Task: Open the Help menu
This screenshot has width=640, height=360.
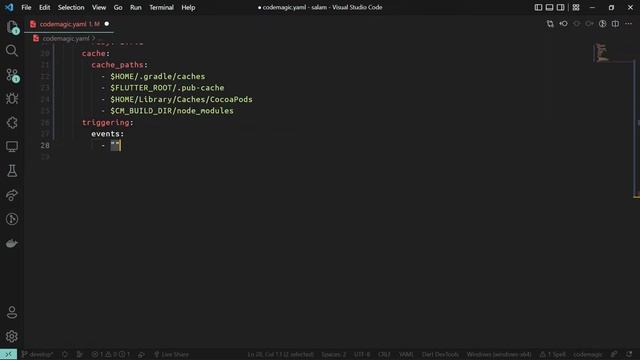Action: click(188, 7)
